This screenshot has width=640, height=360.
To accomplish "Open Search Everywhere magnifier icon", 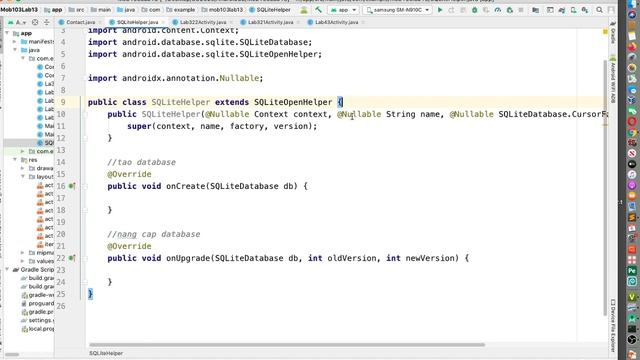I will [x=599, y=10].
